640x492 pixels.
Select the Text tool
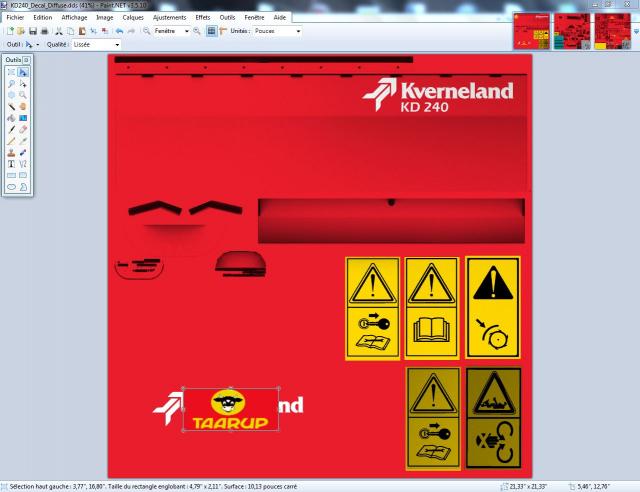[x=11, y=164]
